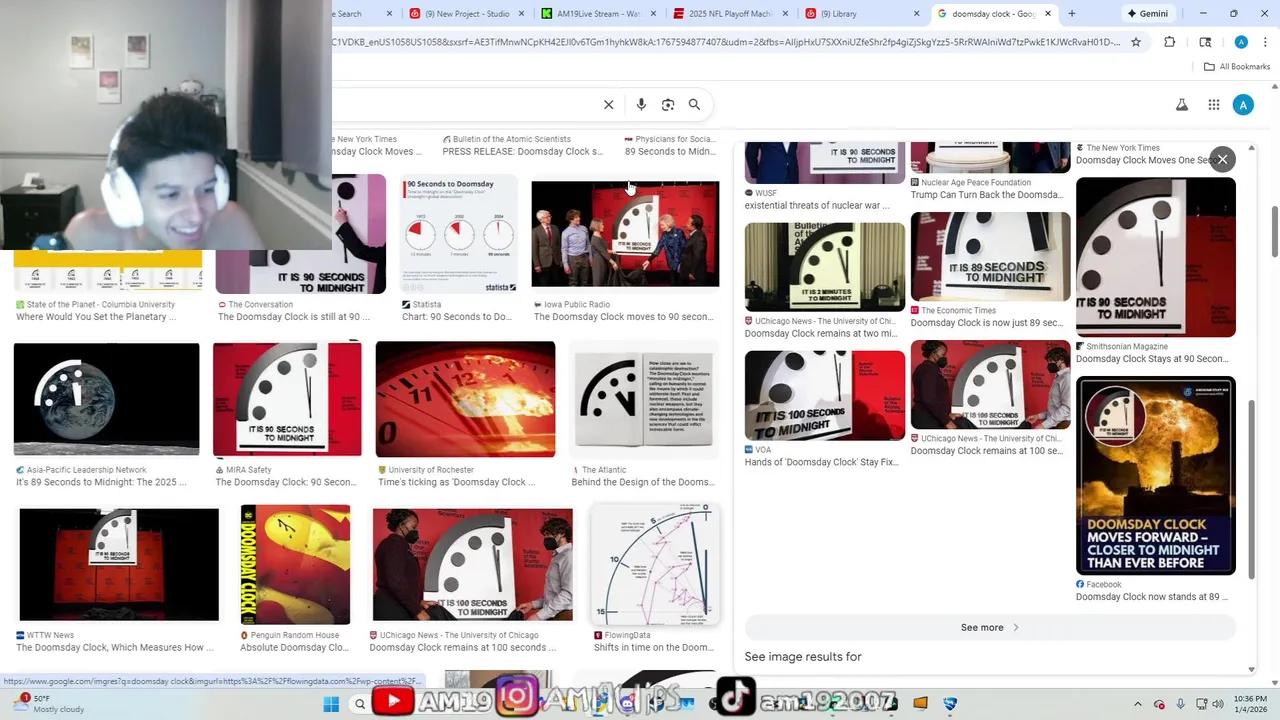The height and width of the screenshot is (720, 1280).
Task: Open the Chrome extensions puzzle icon
Action: tap(1170, 42)
